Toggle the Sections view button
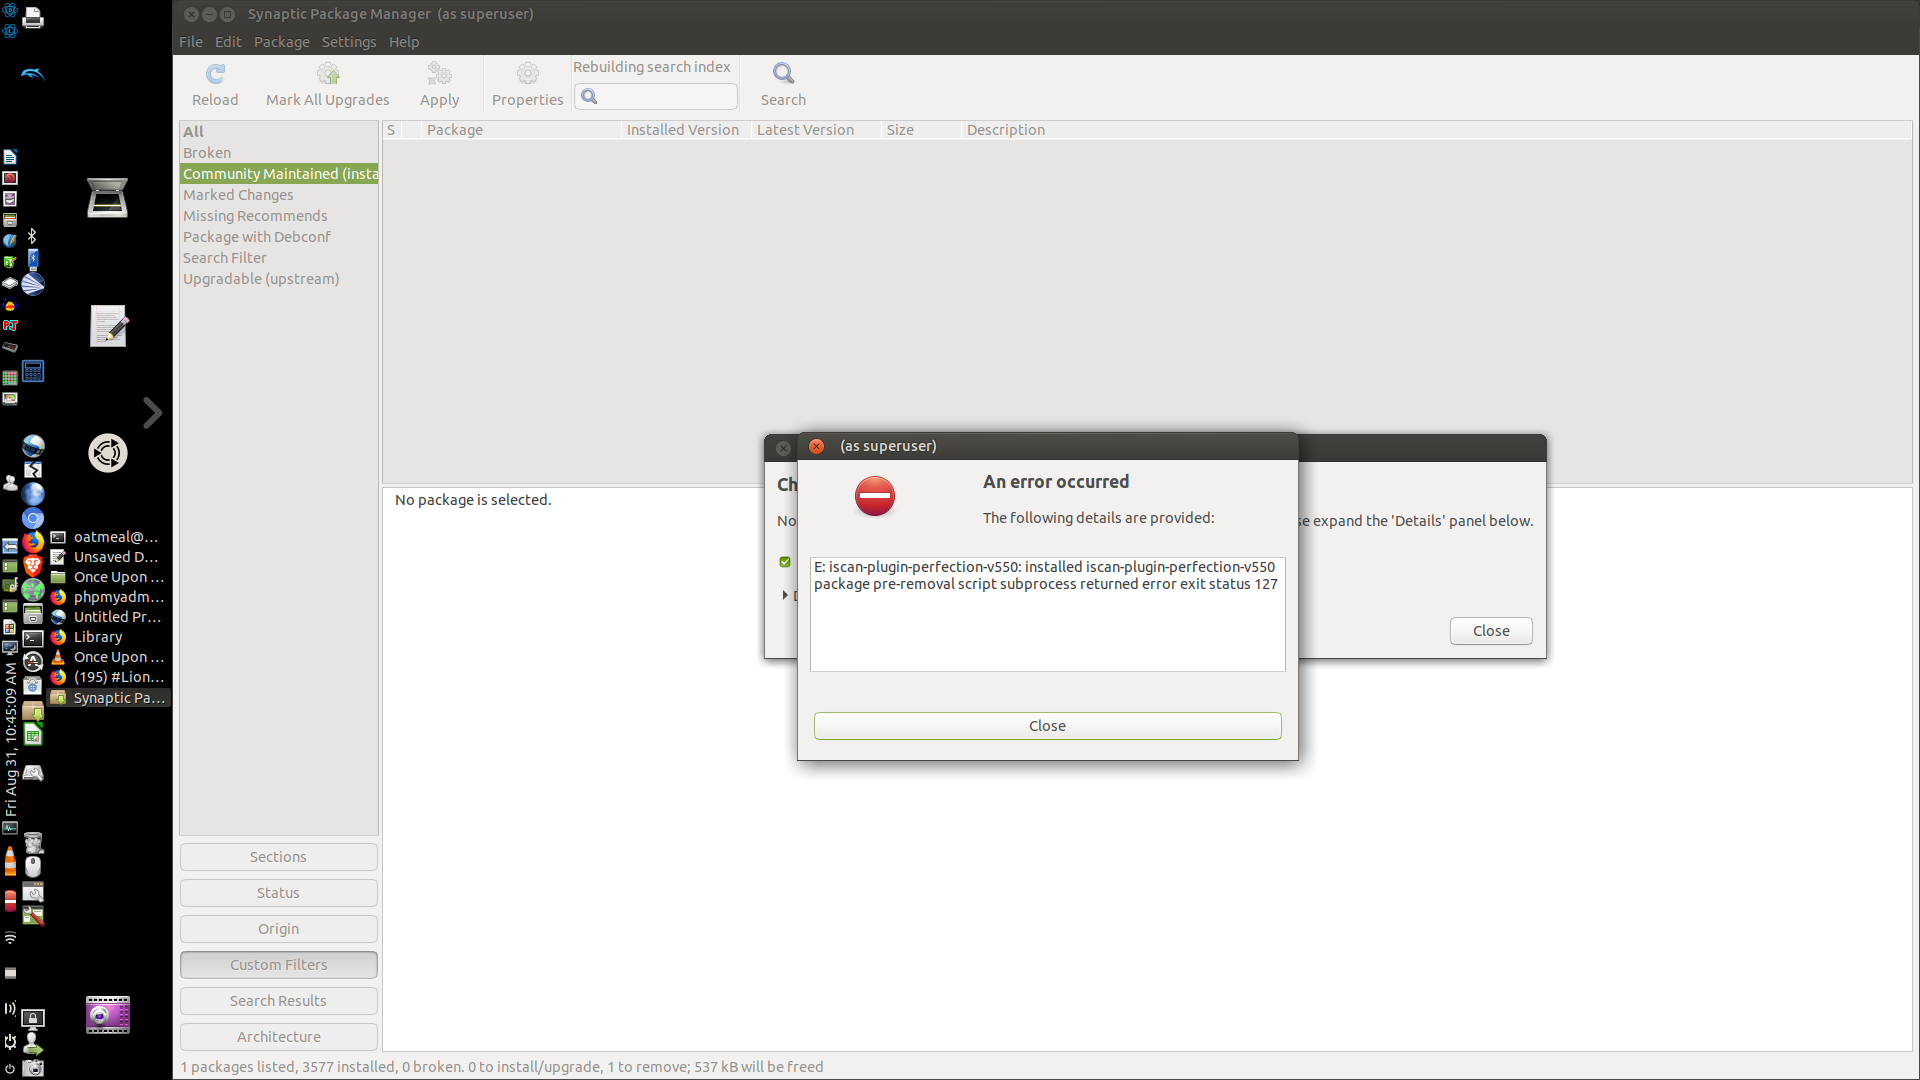Viewport: 1920px width, 1080px height. pyautogui.click(x=279, y=857)
